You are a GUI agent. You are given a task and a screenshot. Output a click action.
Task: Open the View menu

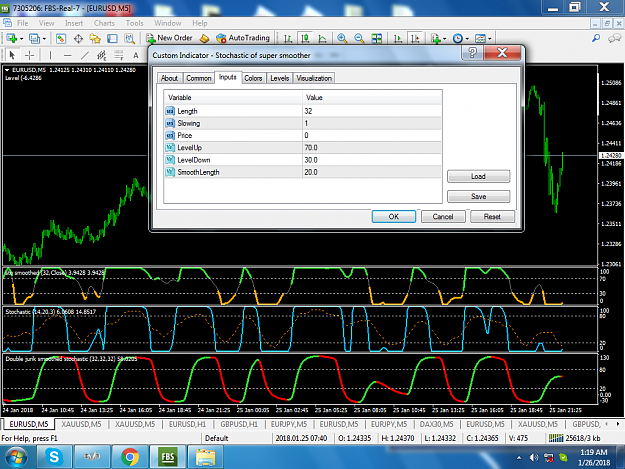click(x=47, y=23)
